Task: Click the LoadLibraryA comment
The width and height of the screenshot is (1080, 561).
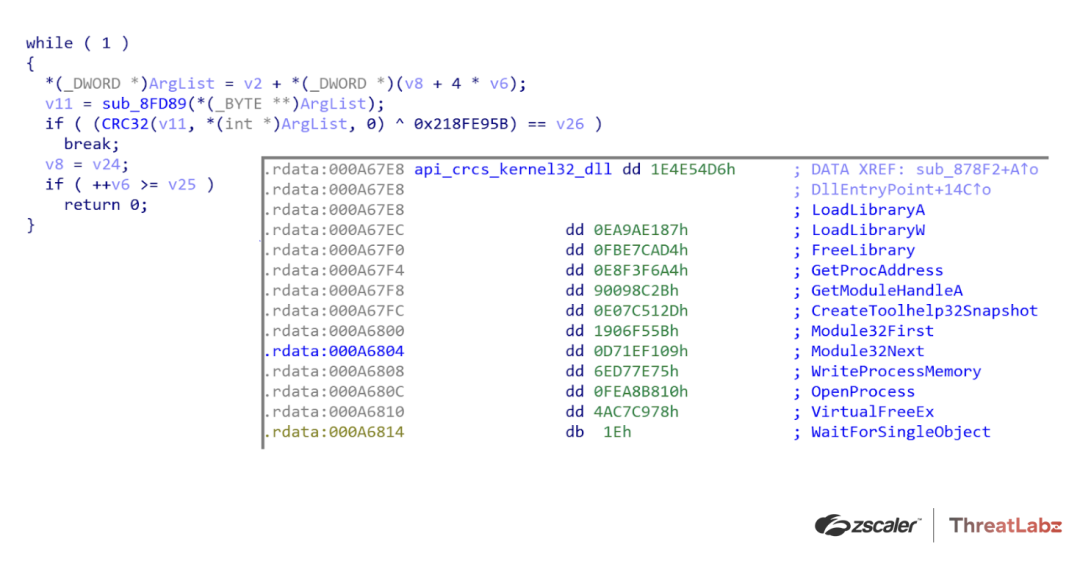Action: 867,210
